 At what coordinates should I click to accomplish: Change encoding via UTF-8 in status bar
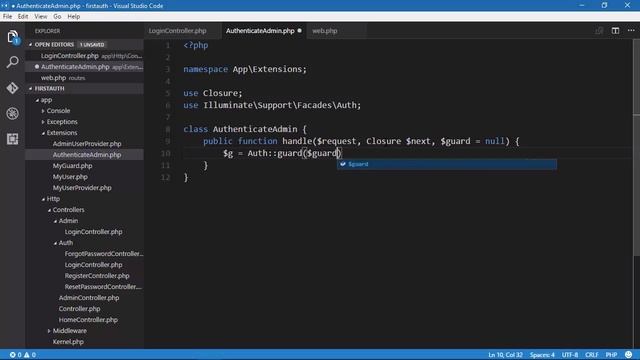(570, 355)
